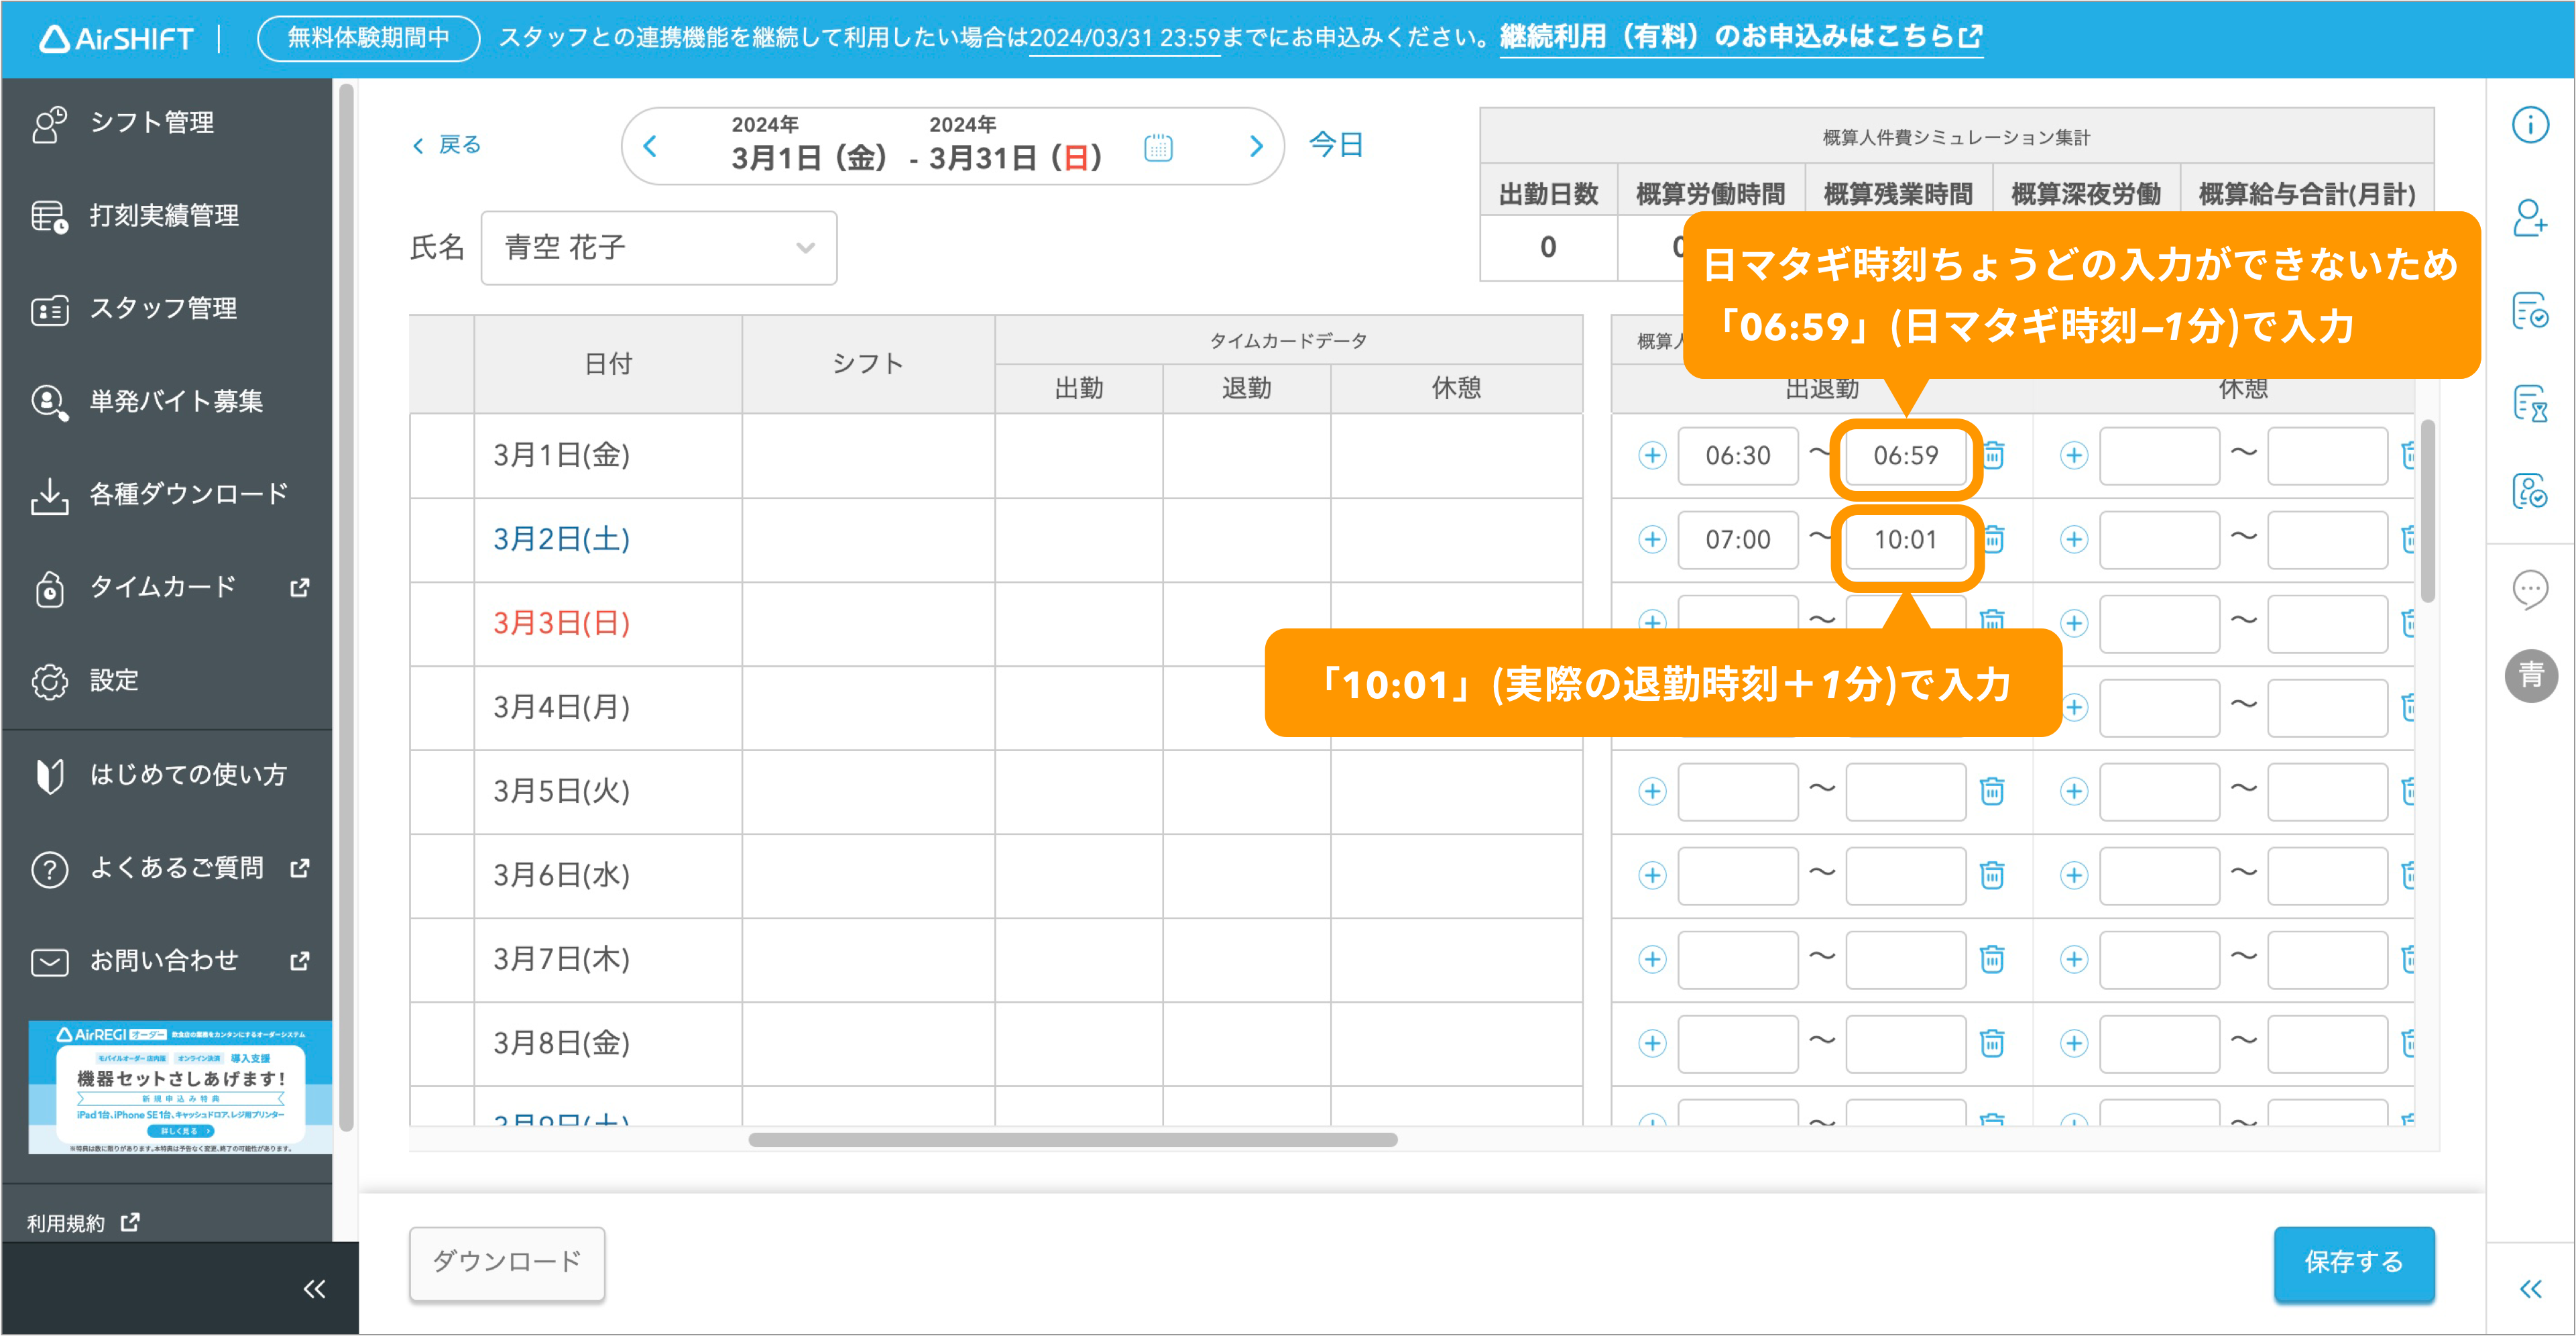Click 戻る to go back
The image size is (2576, 1336).
tap(447, 145)
